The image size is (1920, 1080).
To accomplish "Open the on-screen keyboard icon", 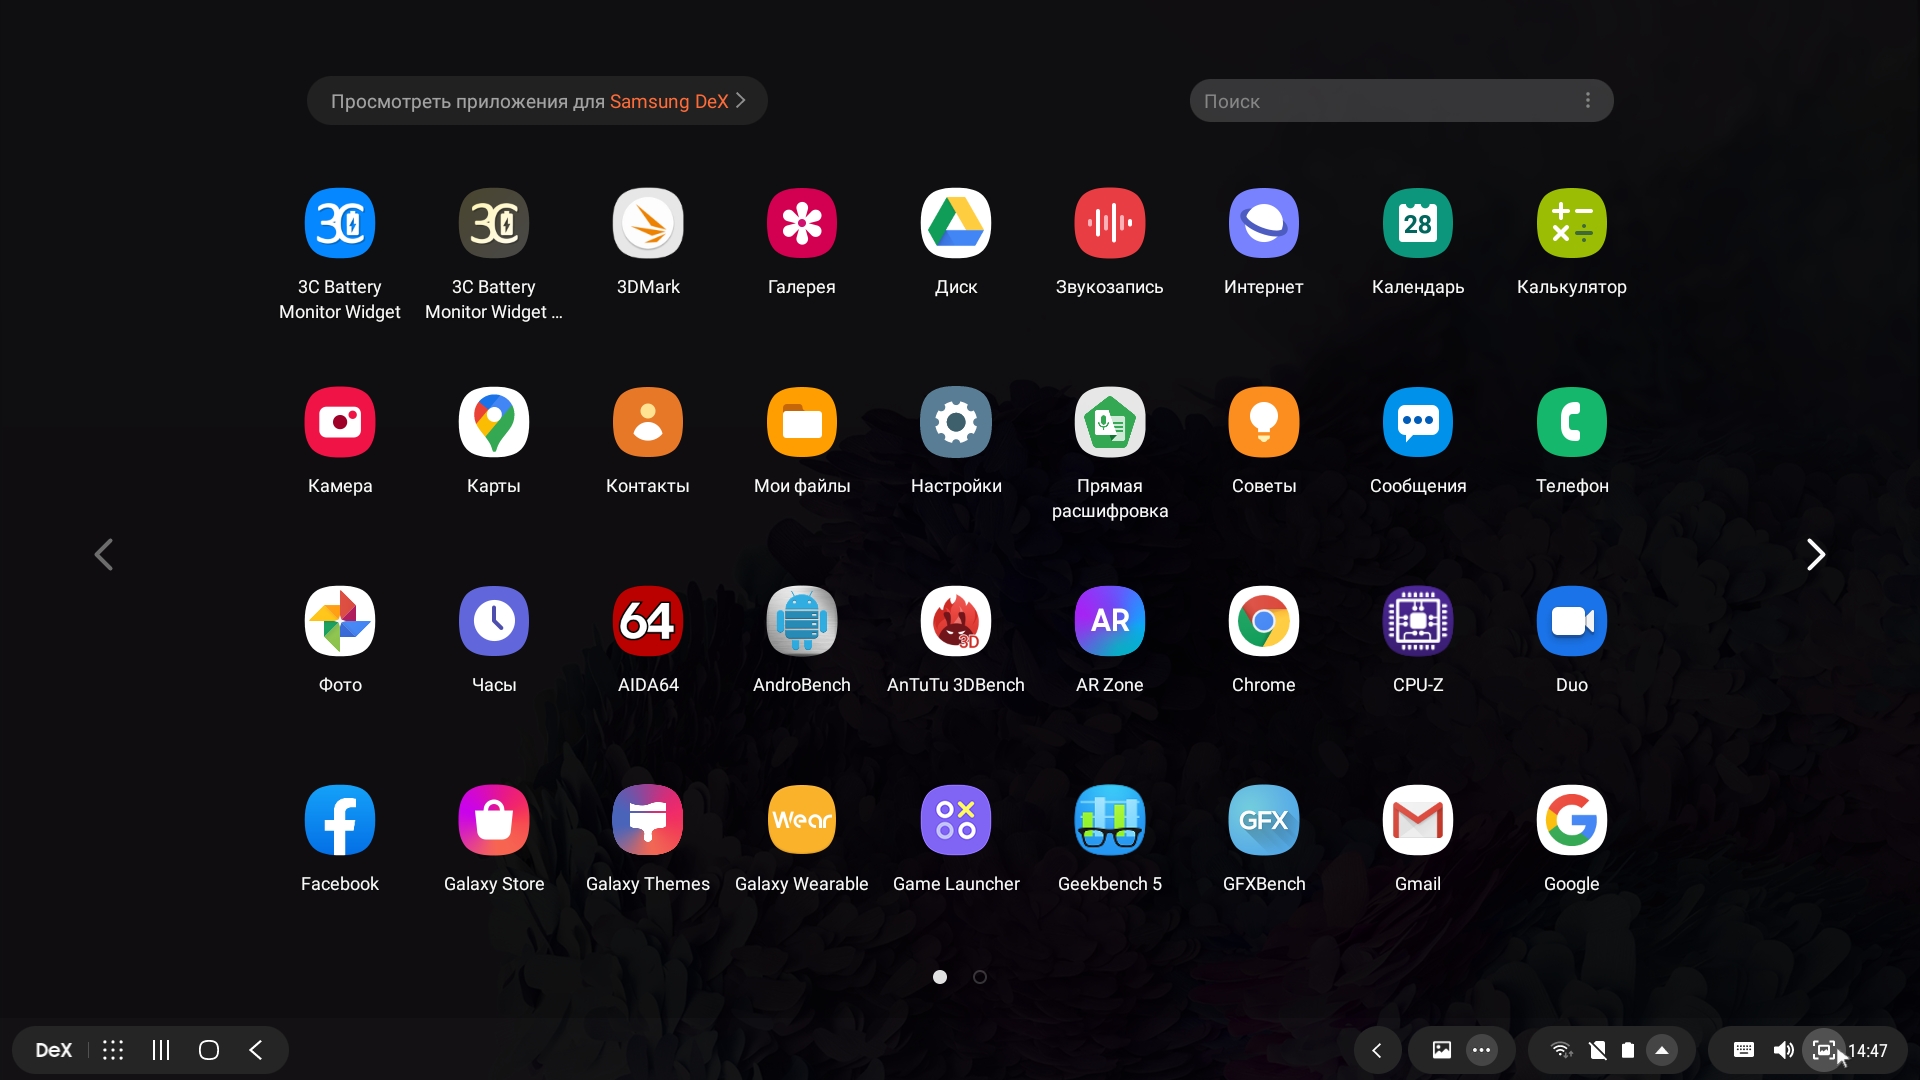I will pos(1743,1050).
